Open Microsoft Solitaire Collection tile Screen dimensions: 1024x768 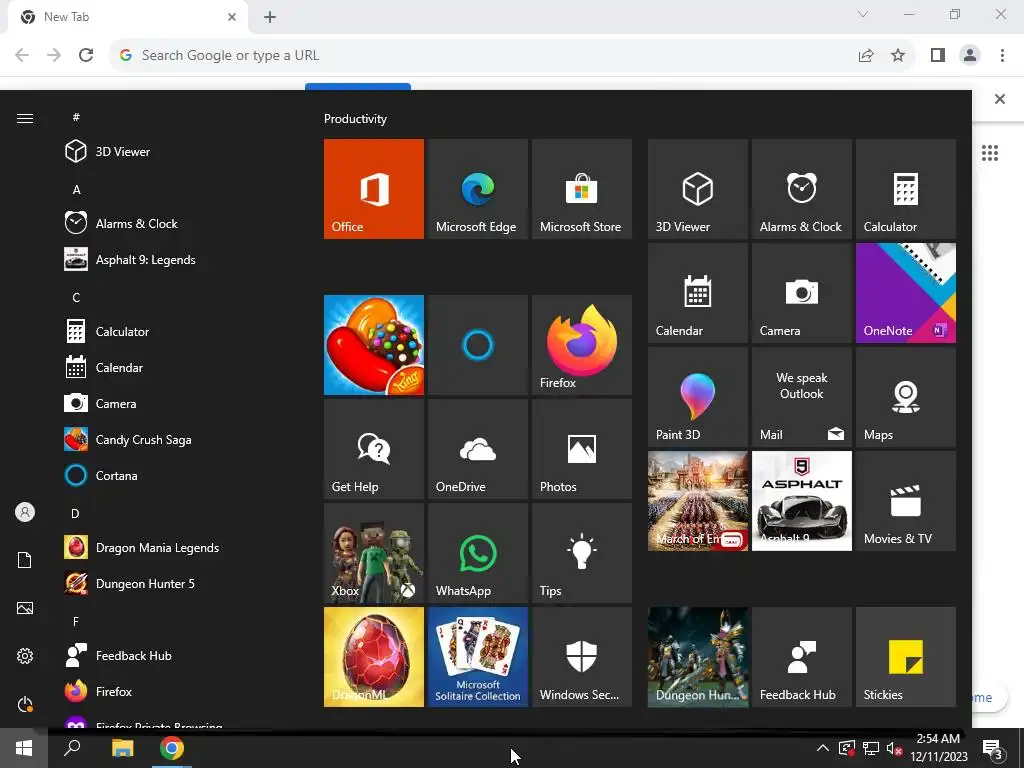click(477, 657)
